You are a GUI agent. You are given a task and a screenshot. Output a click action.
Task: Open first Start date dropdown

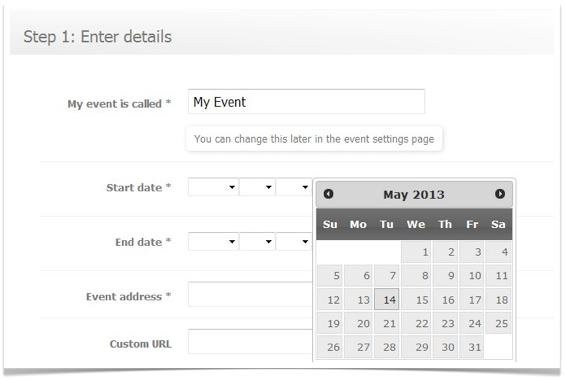213,187
